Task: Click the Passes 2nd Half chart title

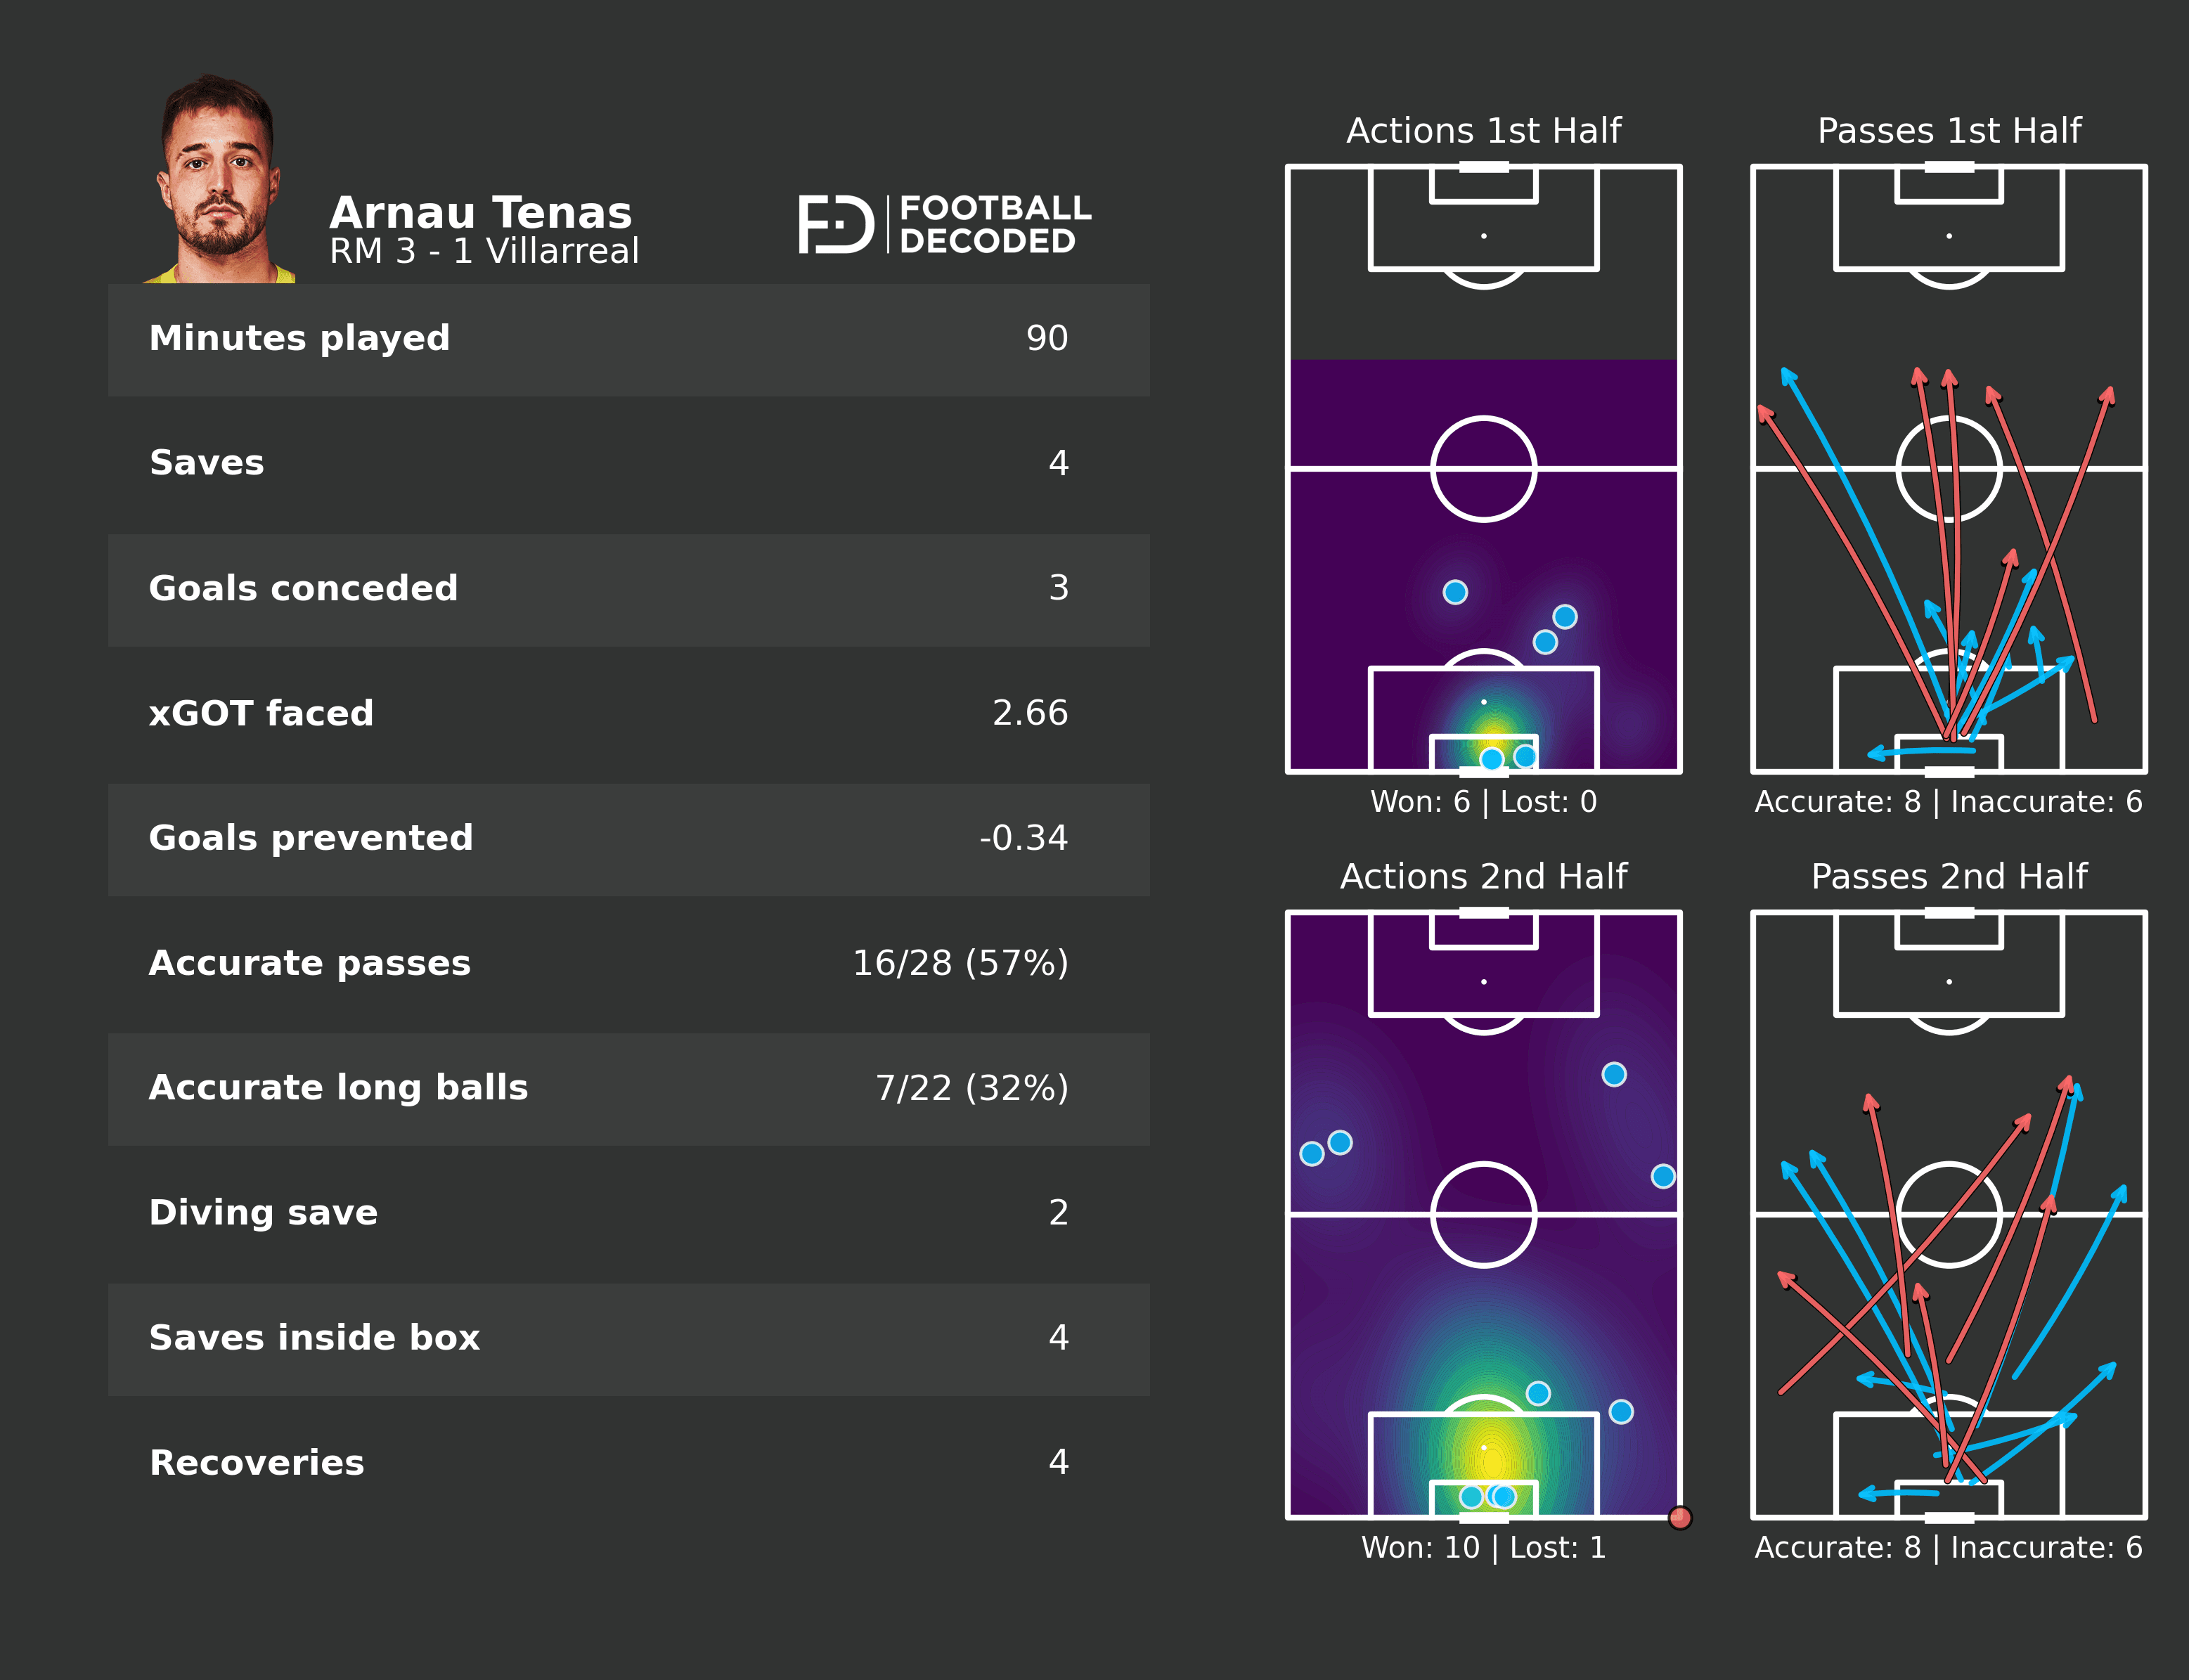Action: click(1948, 877)
